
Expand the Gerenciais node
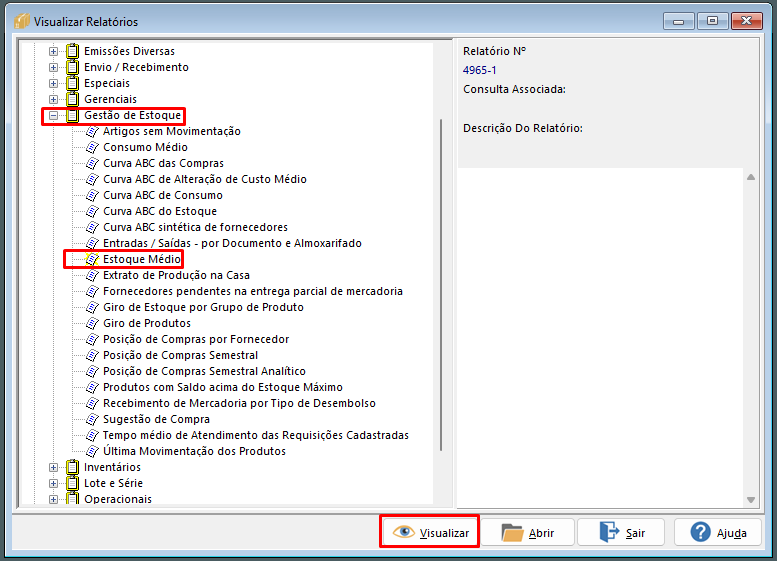pos(54,99)
